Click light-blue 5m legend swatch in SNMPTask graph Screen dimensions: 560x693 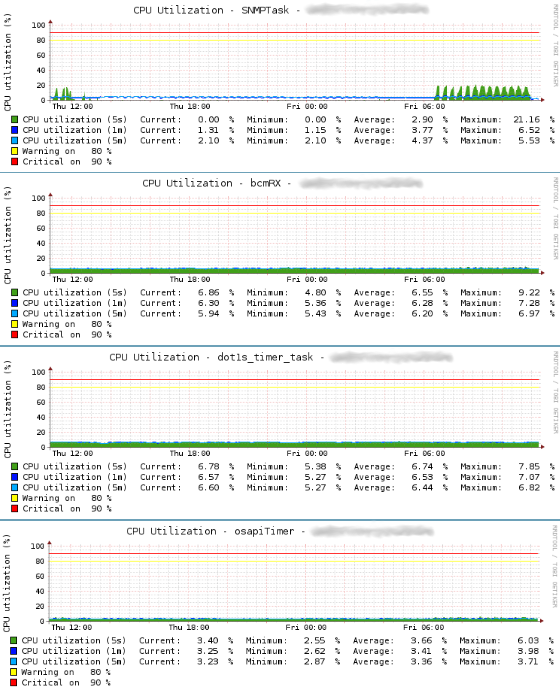[x=15, y=141]
